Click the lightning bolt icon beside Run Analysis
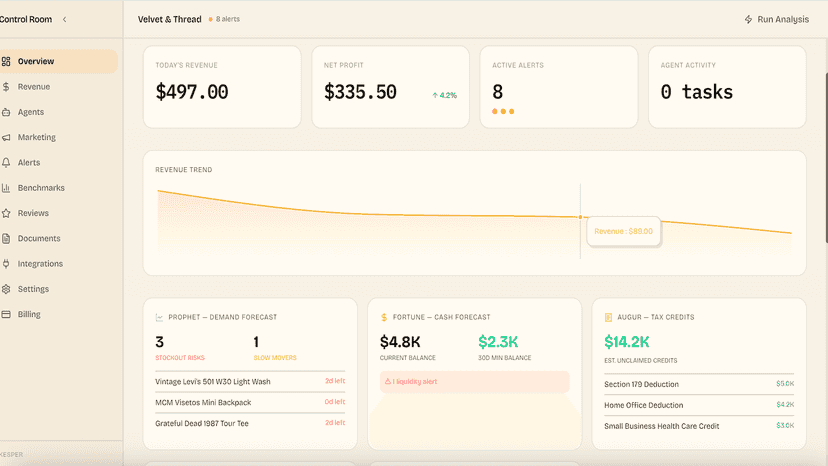The image size is (828, 466). (x=748, y=20)
